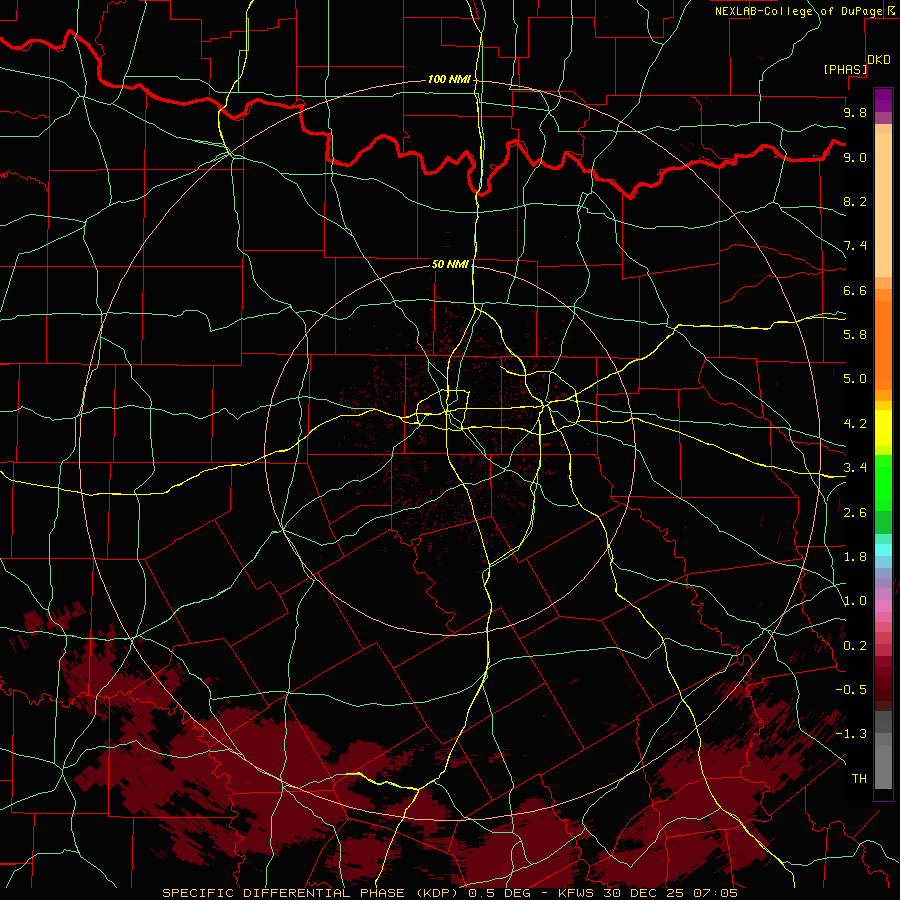This screenshot has width=900, height=900.
Task: Click the [PHAS] units label
Action: pyautogui.click(x=845, y=69)
